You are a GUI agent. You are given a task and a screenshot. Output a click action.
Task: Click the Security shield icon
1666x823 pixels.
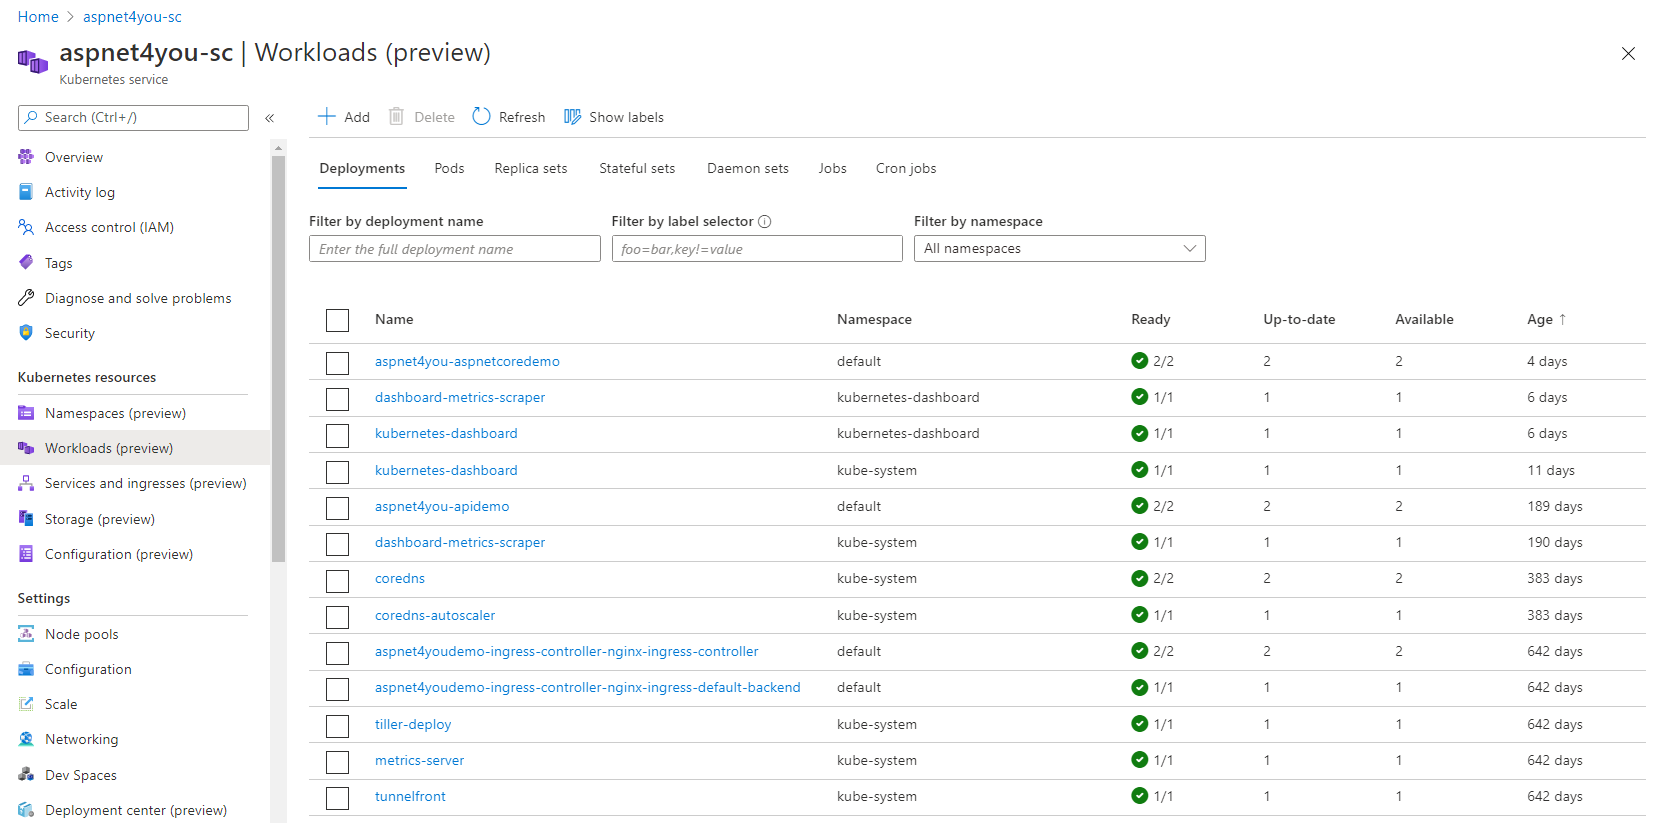(x=26, y=333)
